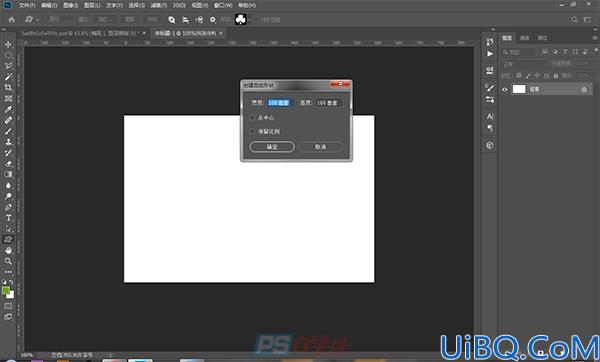600x362 pixels.
Task: Toggle the type layer filter icon
Action: coord(565,52)
